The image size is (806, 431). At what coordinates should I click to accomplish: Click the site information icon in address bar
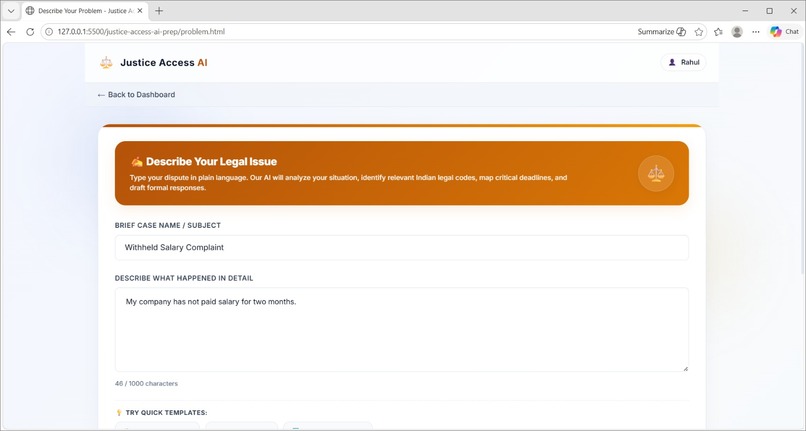click(49, 32)
